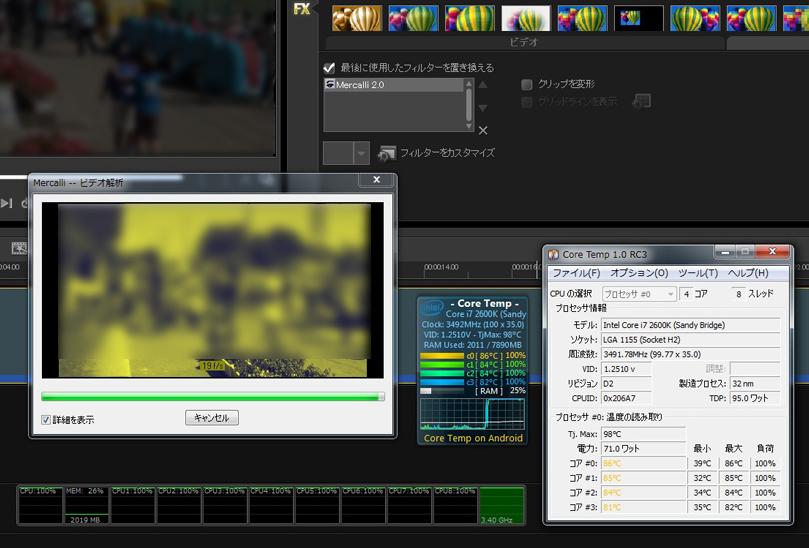Click the CPU load graph in gadget
The width and height of the screenshot is (809, 548).
coord(472,414)
